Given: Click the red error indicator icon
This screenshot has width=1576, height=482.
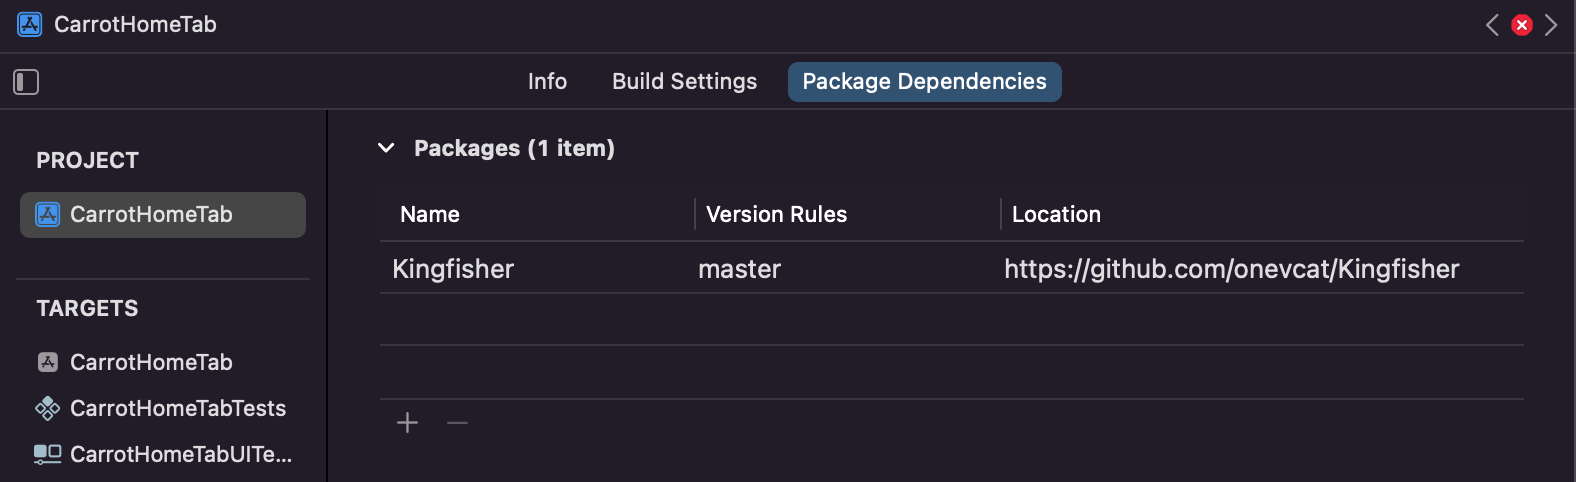Looking at the screenshot, I should coord(1522,25).
